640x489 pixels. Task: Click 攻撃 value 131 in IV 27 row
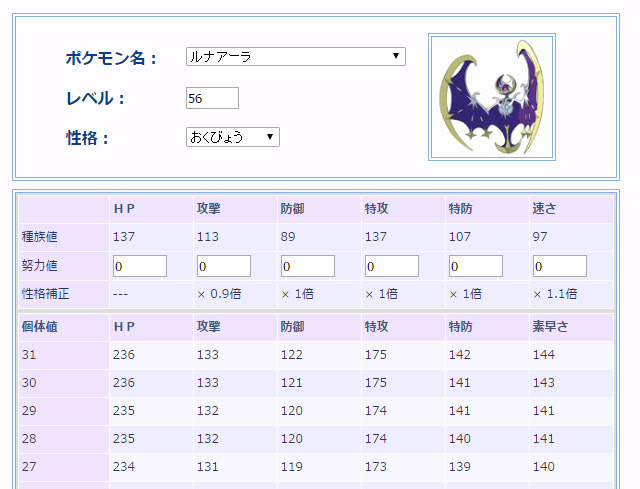click(208, 466)
